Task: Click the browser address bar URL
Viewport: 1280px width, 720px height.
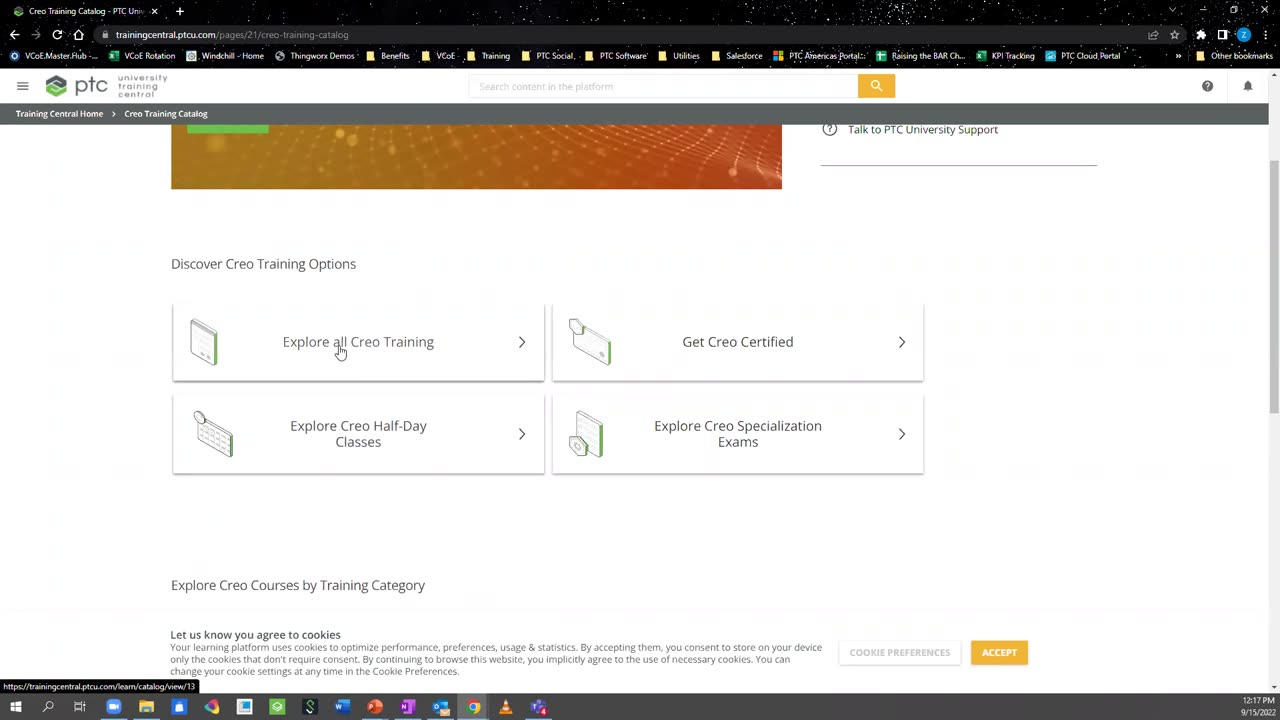Action: point(232,35)
